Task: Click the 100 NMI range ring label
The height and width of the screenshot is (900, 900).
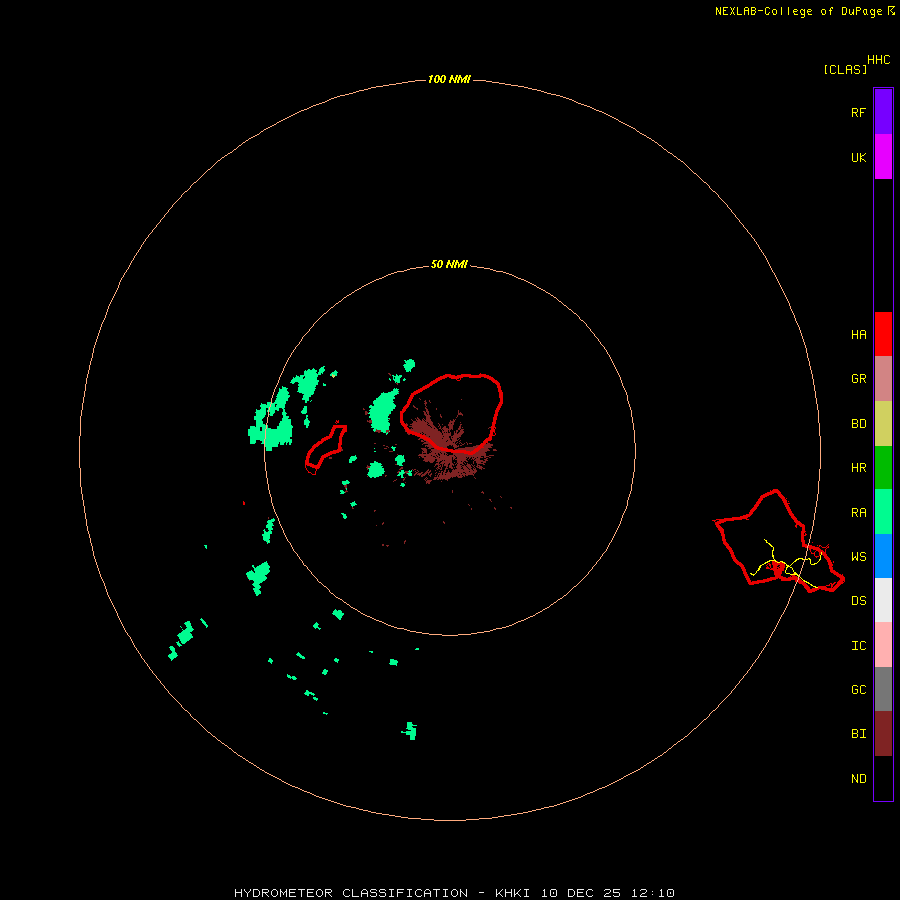Action: (449, 79)
